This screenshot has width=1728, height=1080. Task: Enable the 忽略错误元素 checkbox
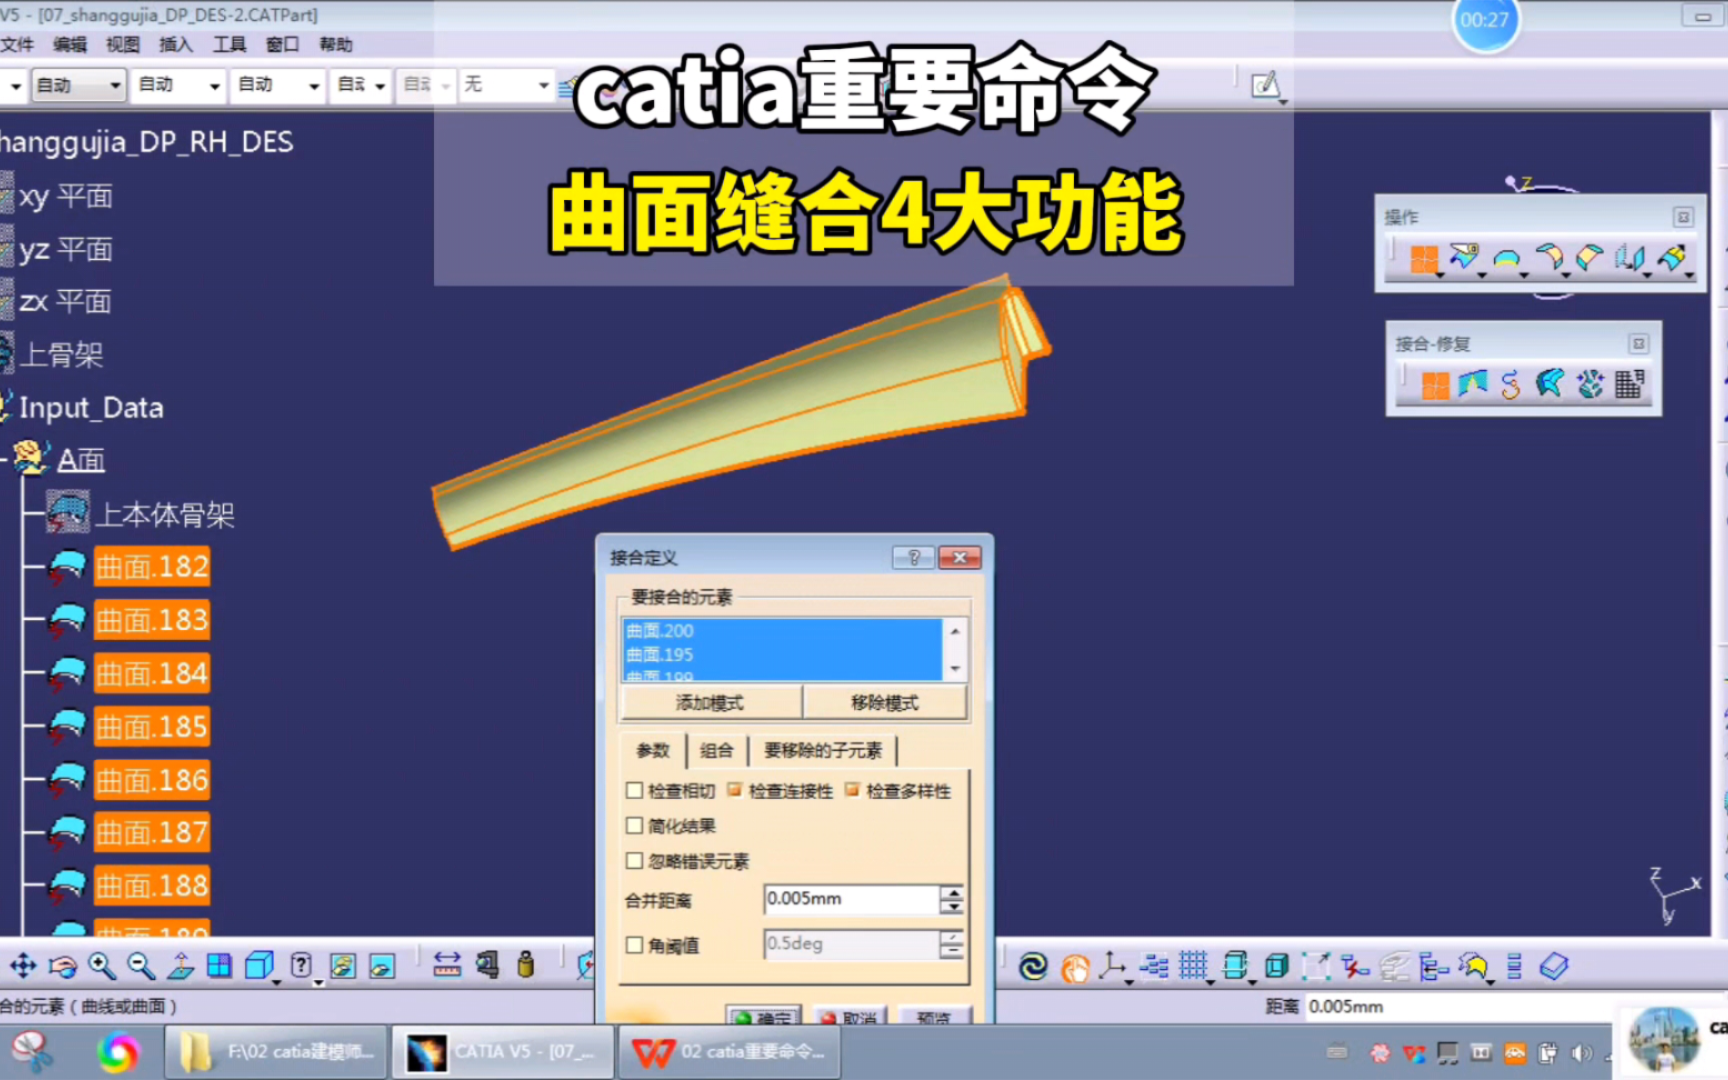click(x=634, y=860)
